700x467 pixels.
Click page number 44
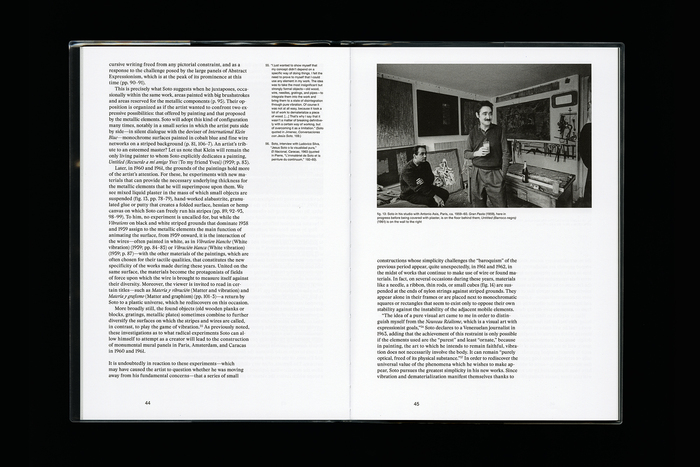pos(148,403)
